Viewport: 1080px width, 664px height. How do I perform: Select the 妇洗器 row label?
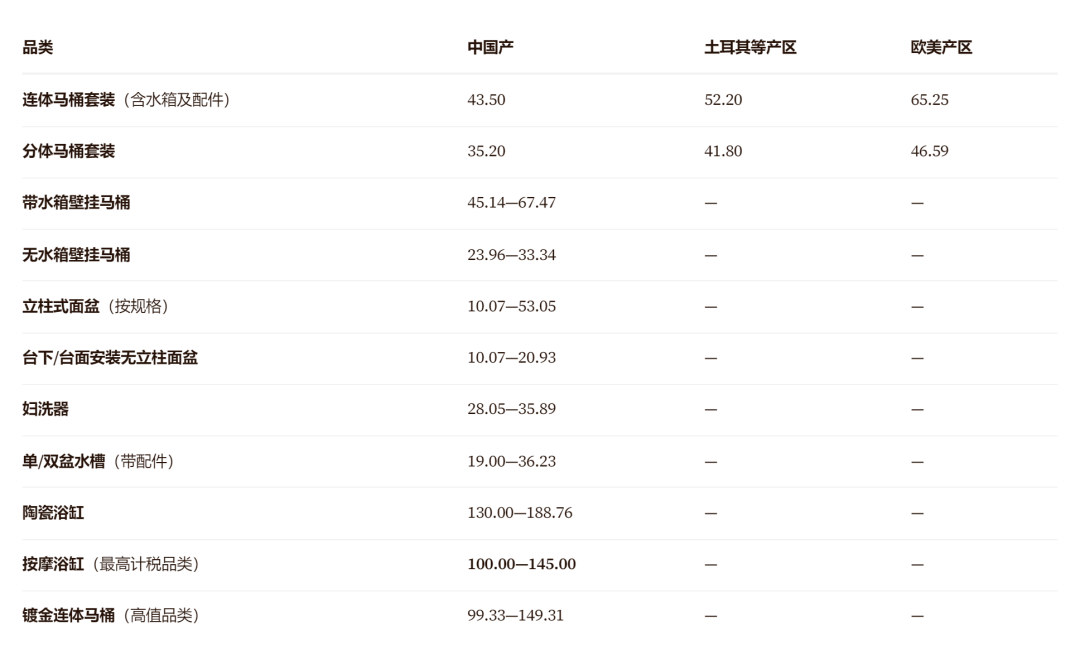(x=45, y=409)
